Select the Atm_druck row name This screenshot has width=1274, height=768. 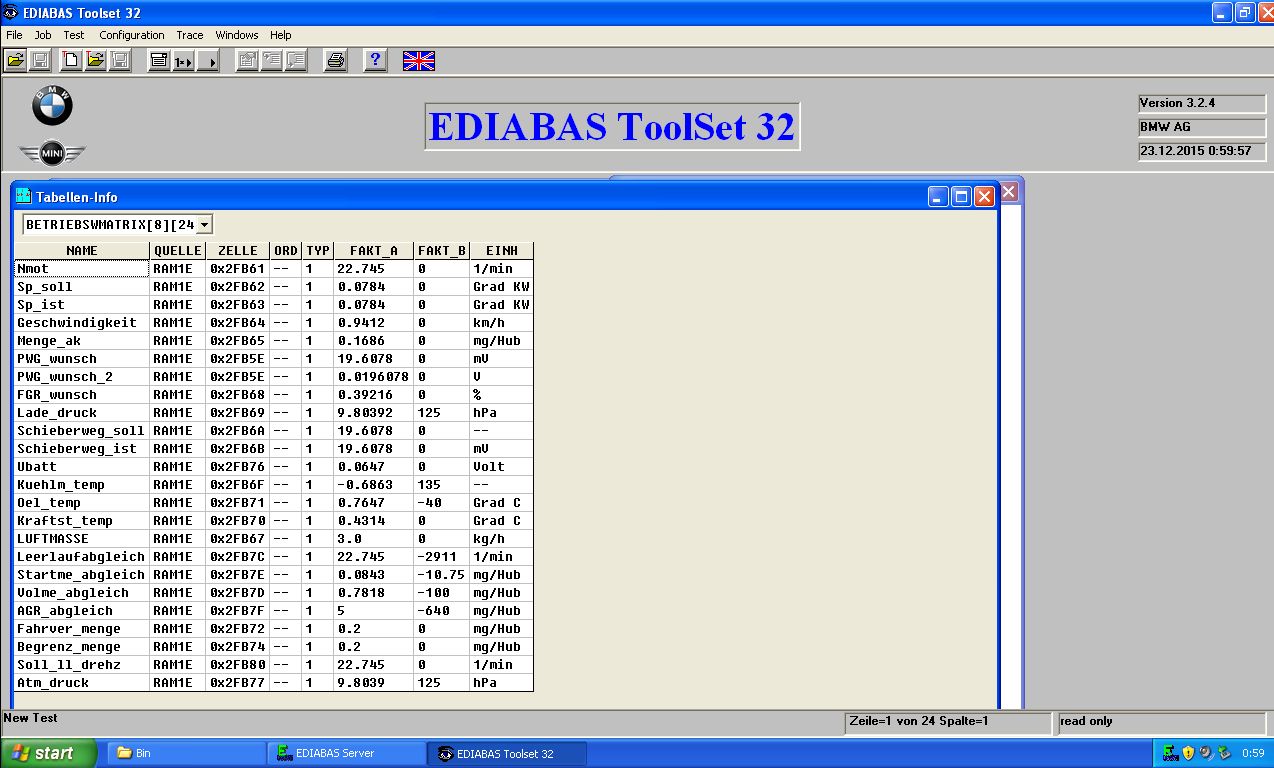[82, 683]
